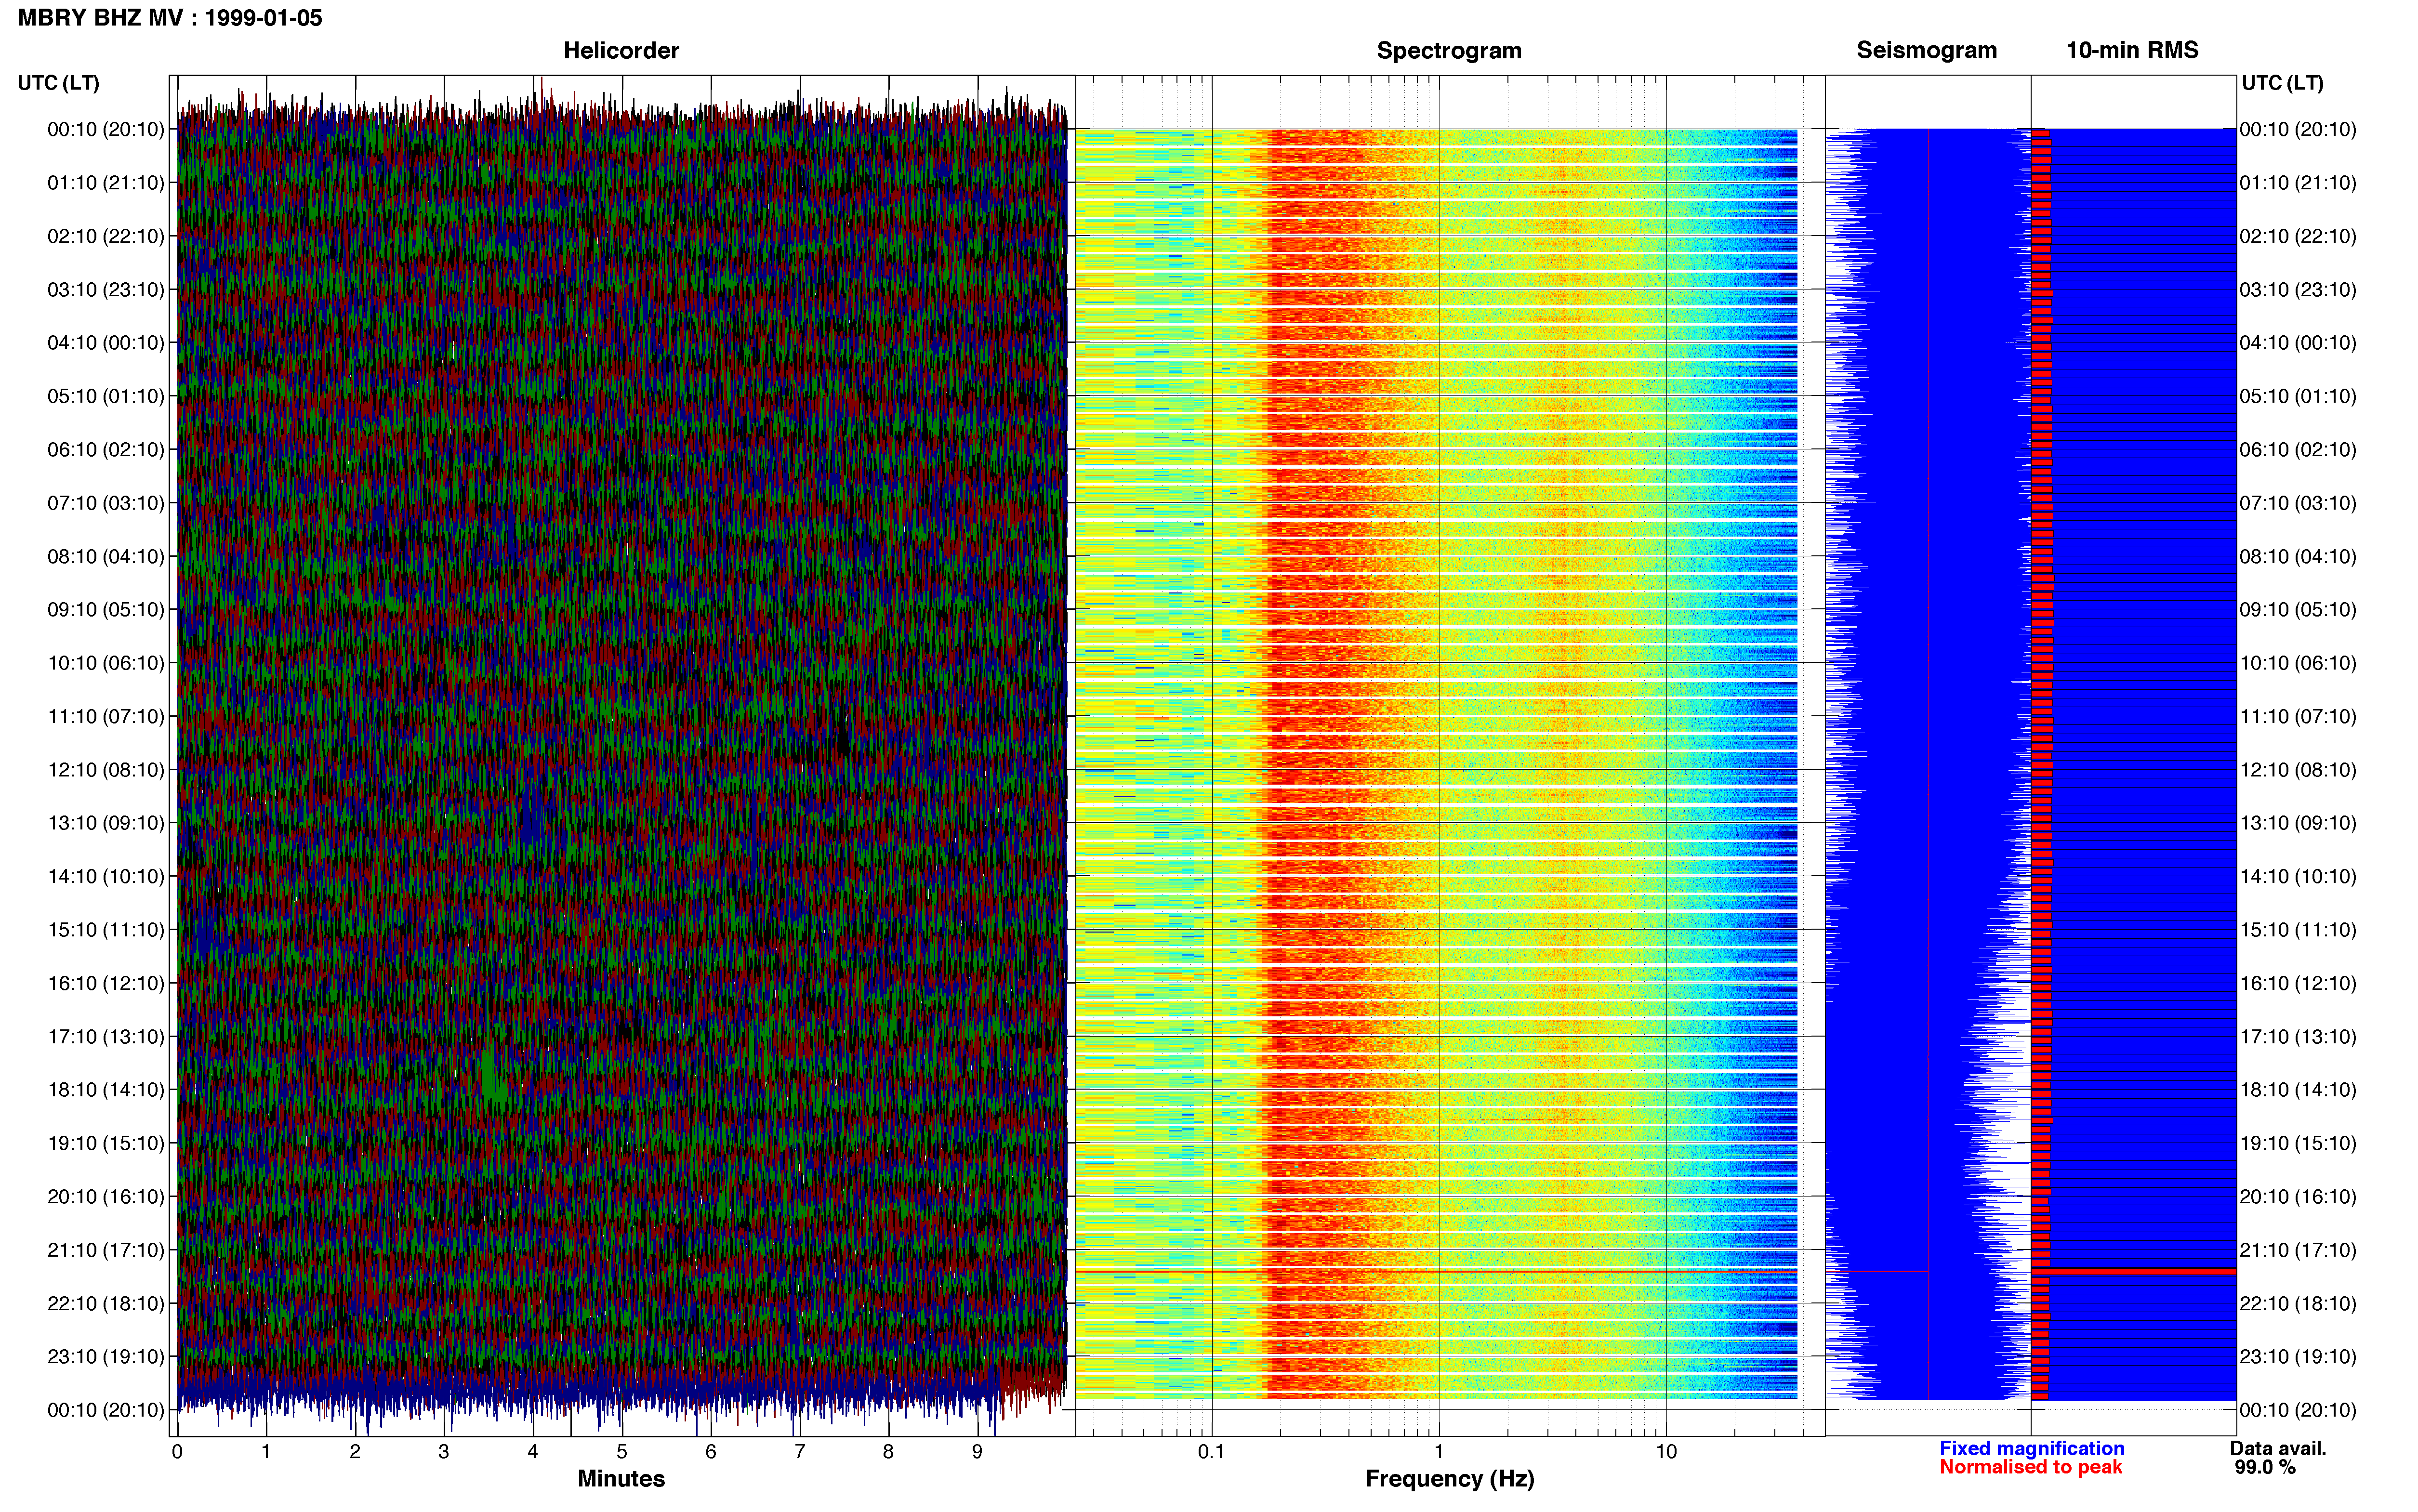Click right time label 17:10 (13:10)
Image resolution: width=2418 pixels, height=1512 pixels.
[2298, 1037]
